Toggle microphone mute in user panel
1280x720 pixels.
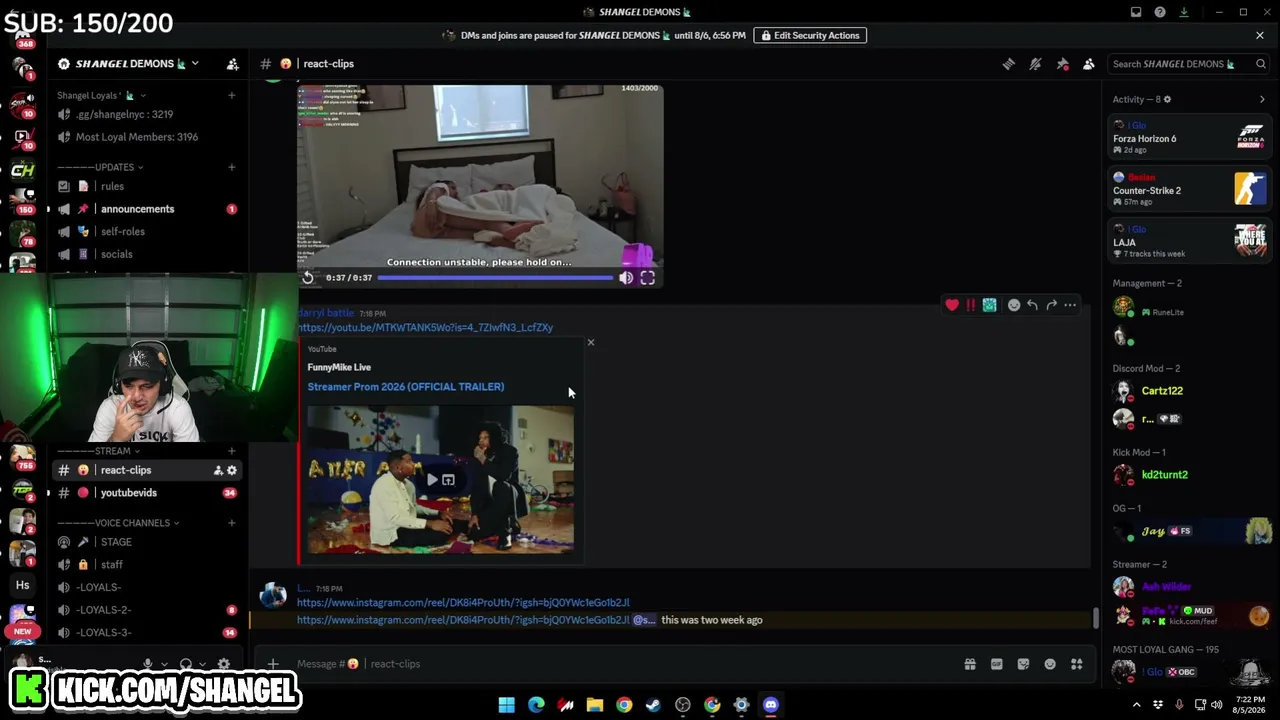pyautogui.click(x=148, y=664)
